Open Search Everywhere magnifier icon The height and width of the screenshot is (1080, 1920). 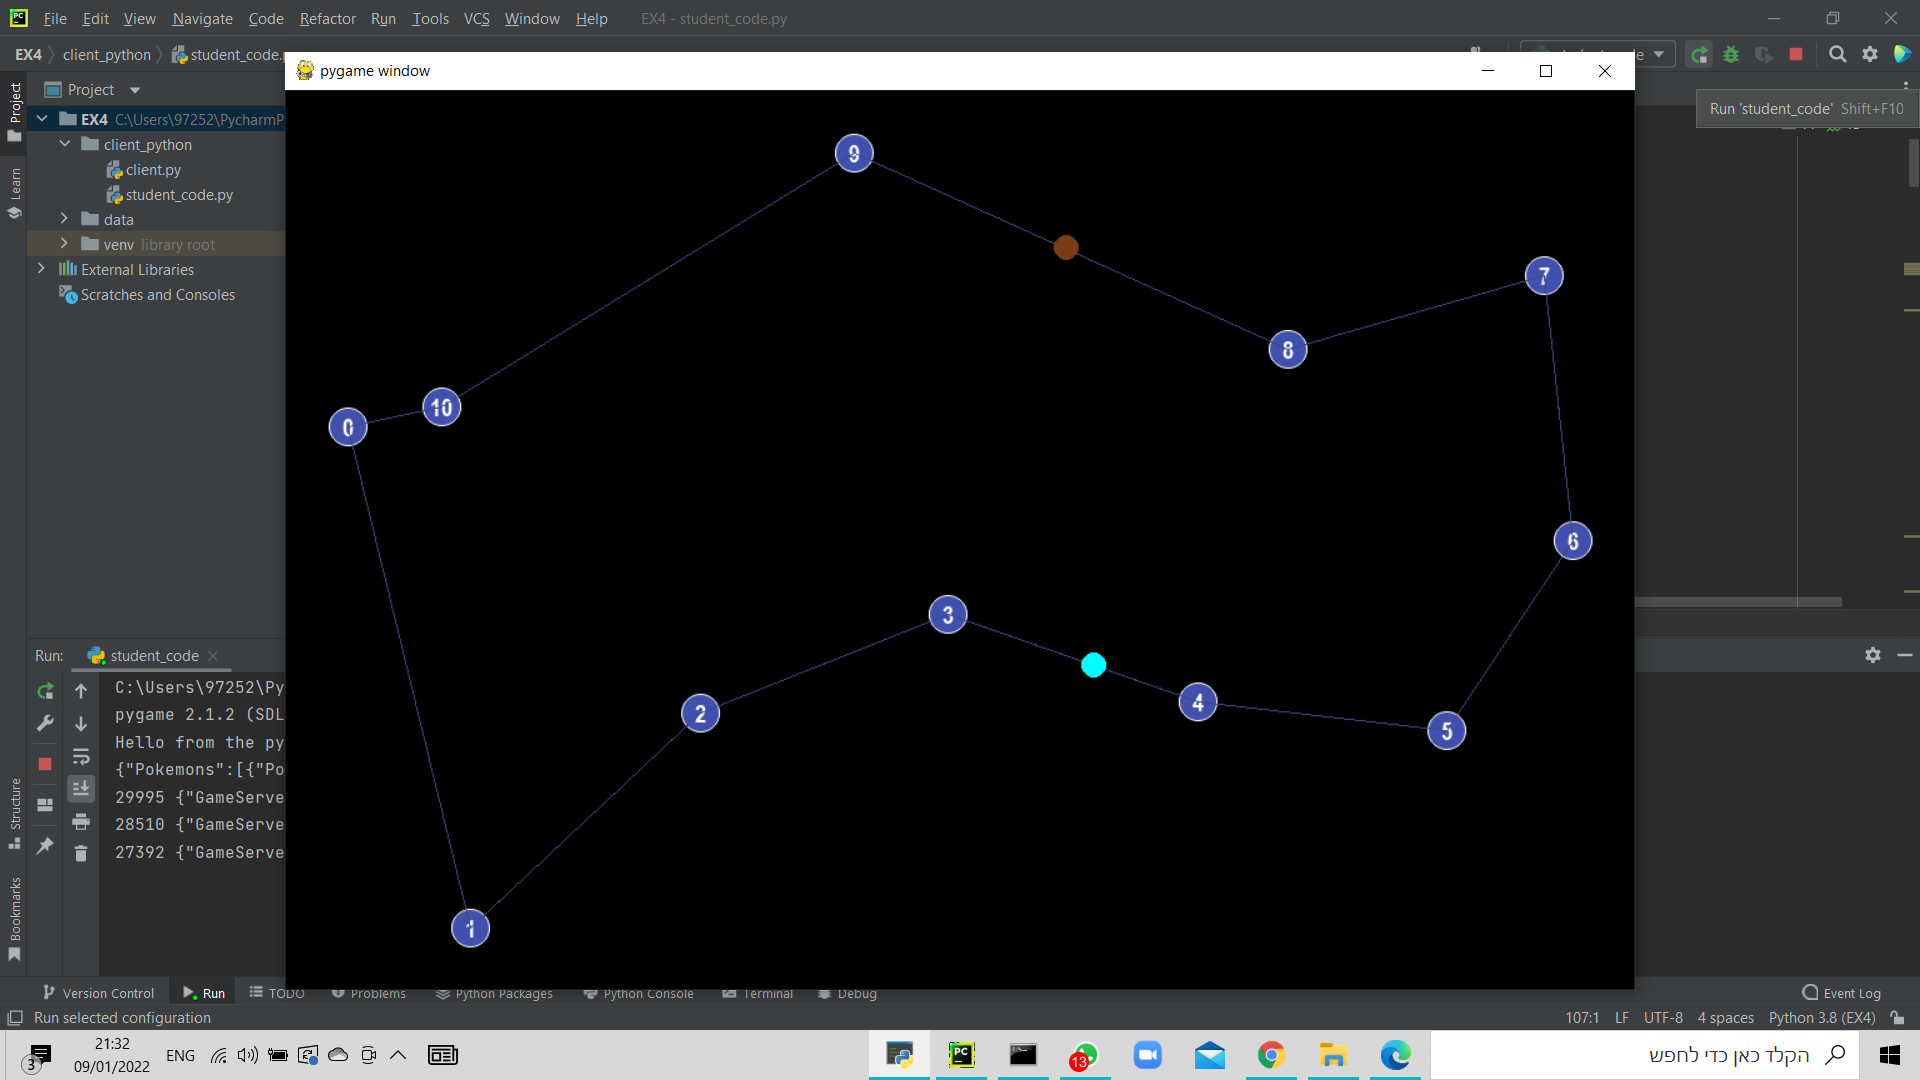pyautogui.click(x=1837, y=54)
